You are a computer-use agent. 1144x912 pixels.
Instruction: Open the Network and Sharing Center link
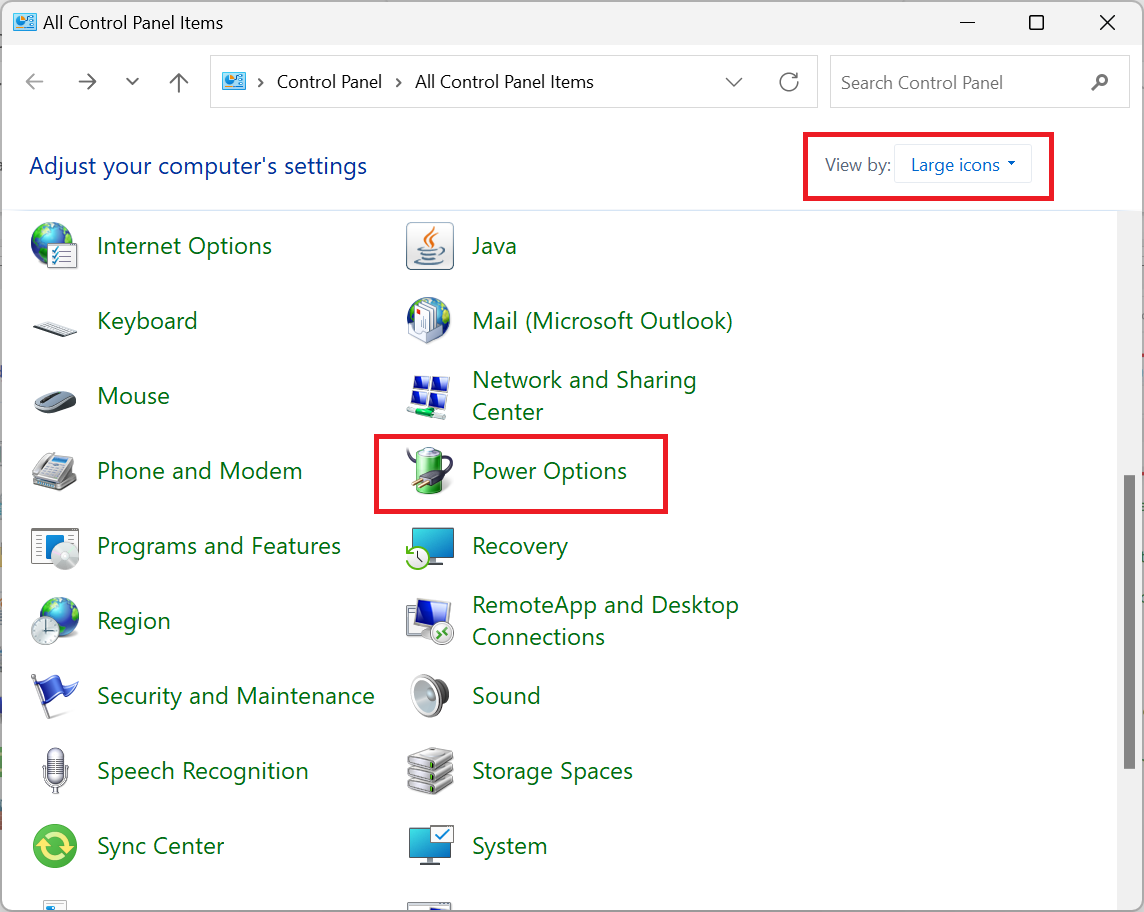click(584, 396)
